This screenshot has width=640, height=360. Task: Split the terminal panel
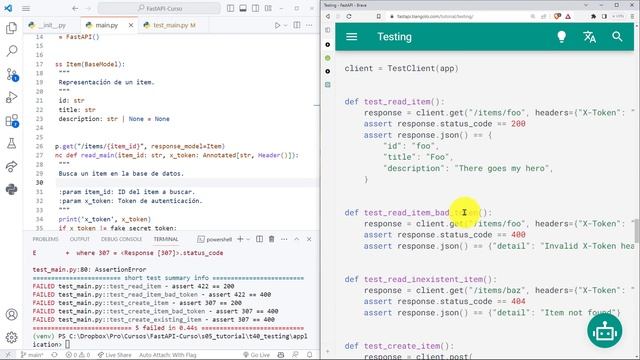click(259, 239)
